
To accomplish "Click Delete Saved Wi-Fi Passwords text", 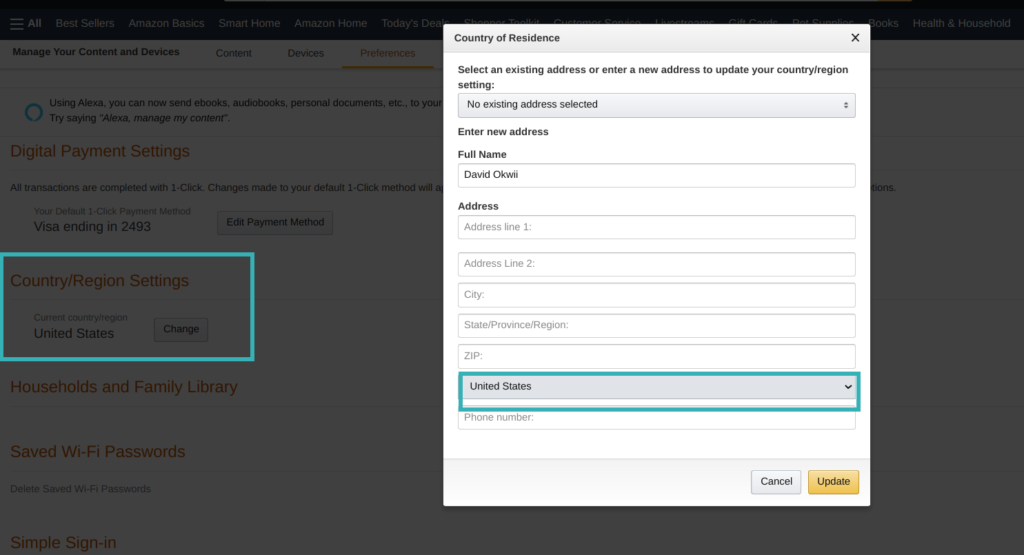I will click(x=80, y=489).
